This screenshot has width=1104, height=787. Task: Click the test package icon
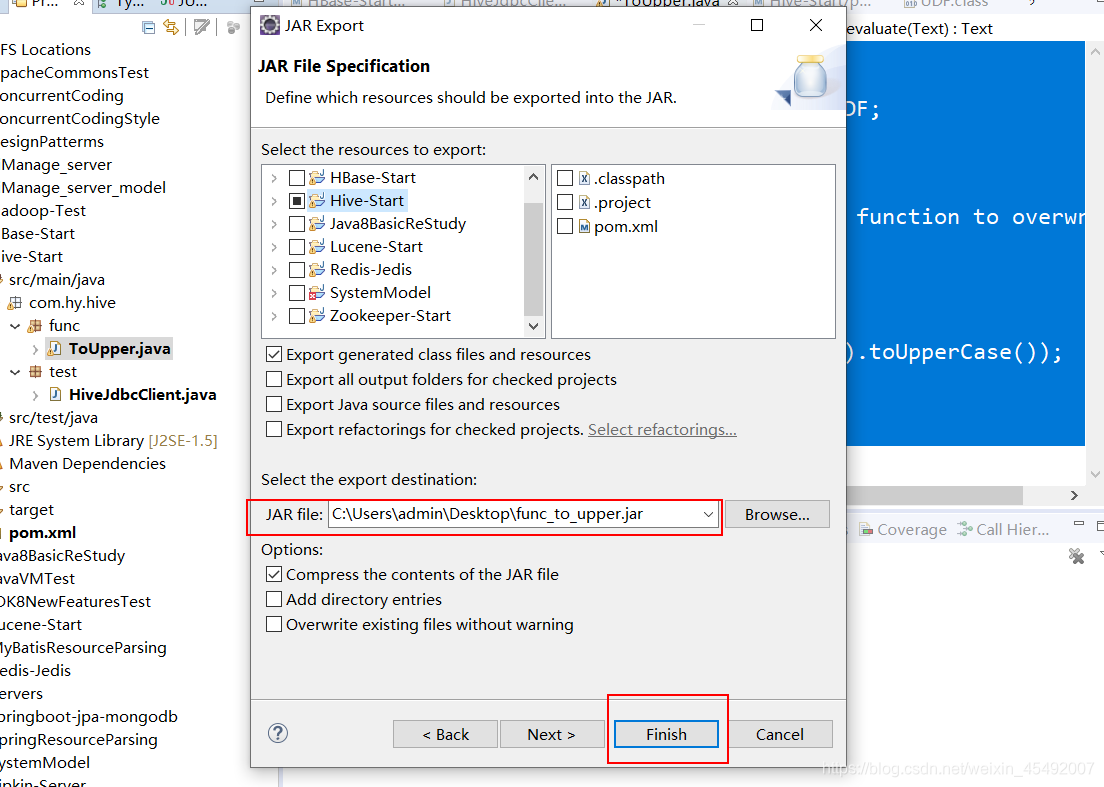[x=34, y=372]
